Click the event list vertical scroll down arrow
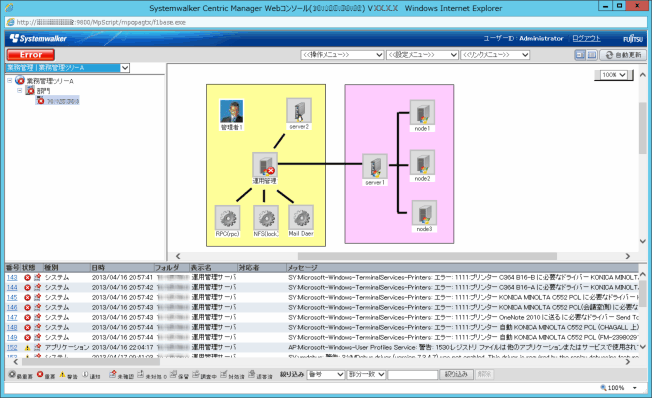Screen dimensions: 652x398 pyautogui.click(x=642, y=347)
